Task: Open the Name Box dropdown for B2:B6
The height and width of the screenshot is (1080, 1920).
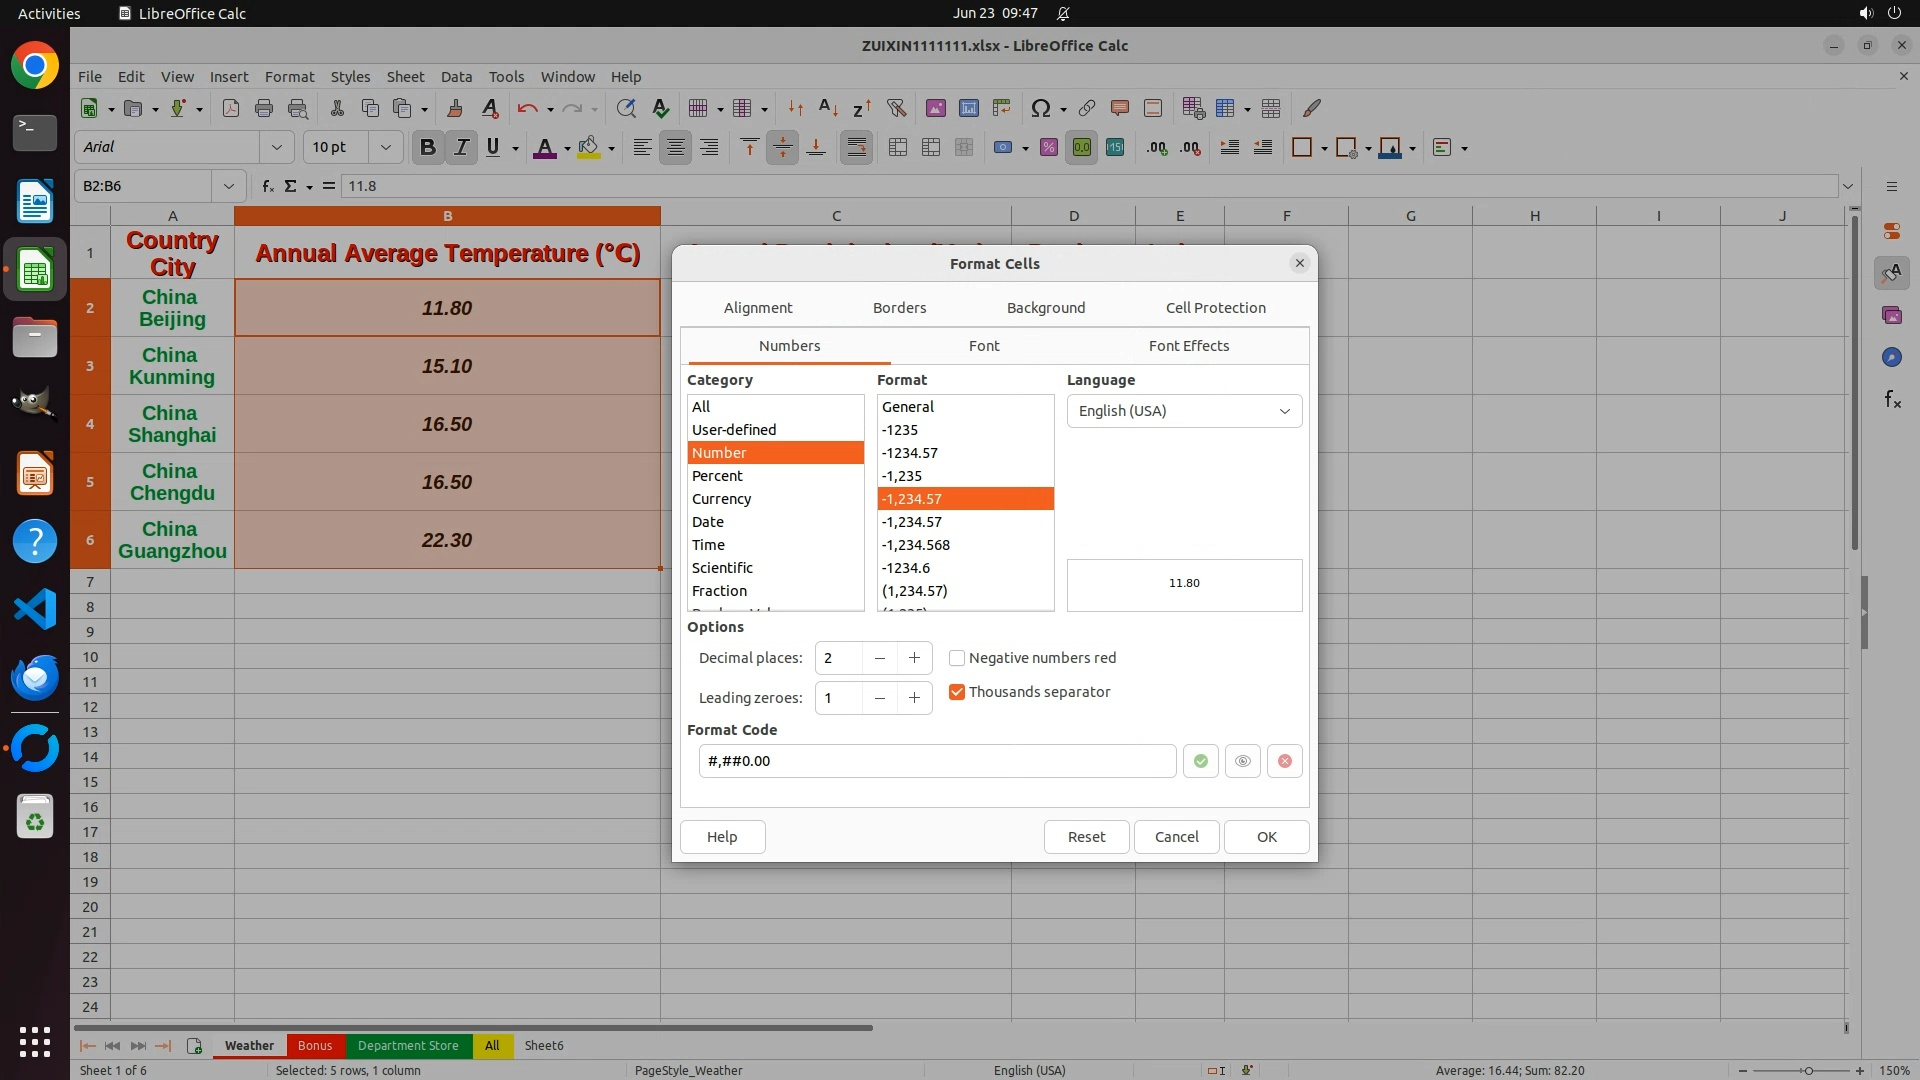Action: pos(229,186)
